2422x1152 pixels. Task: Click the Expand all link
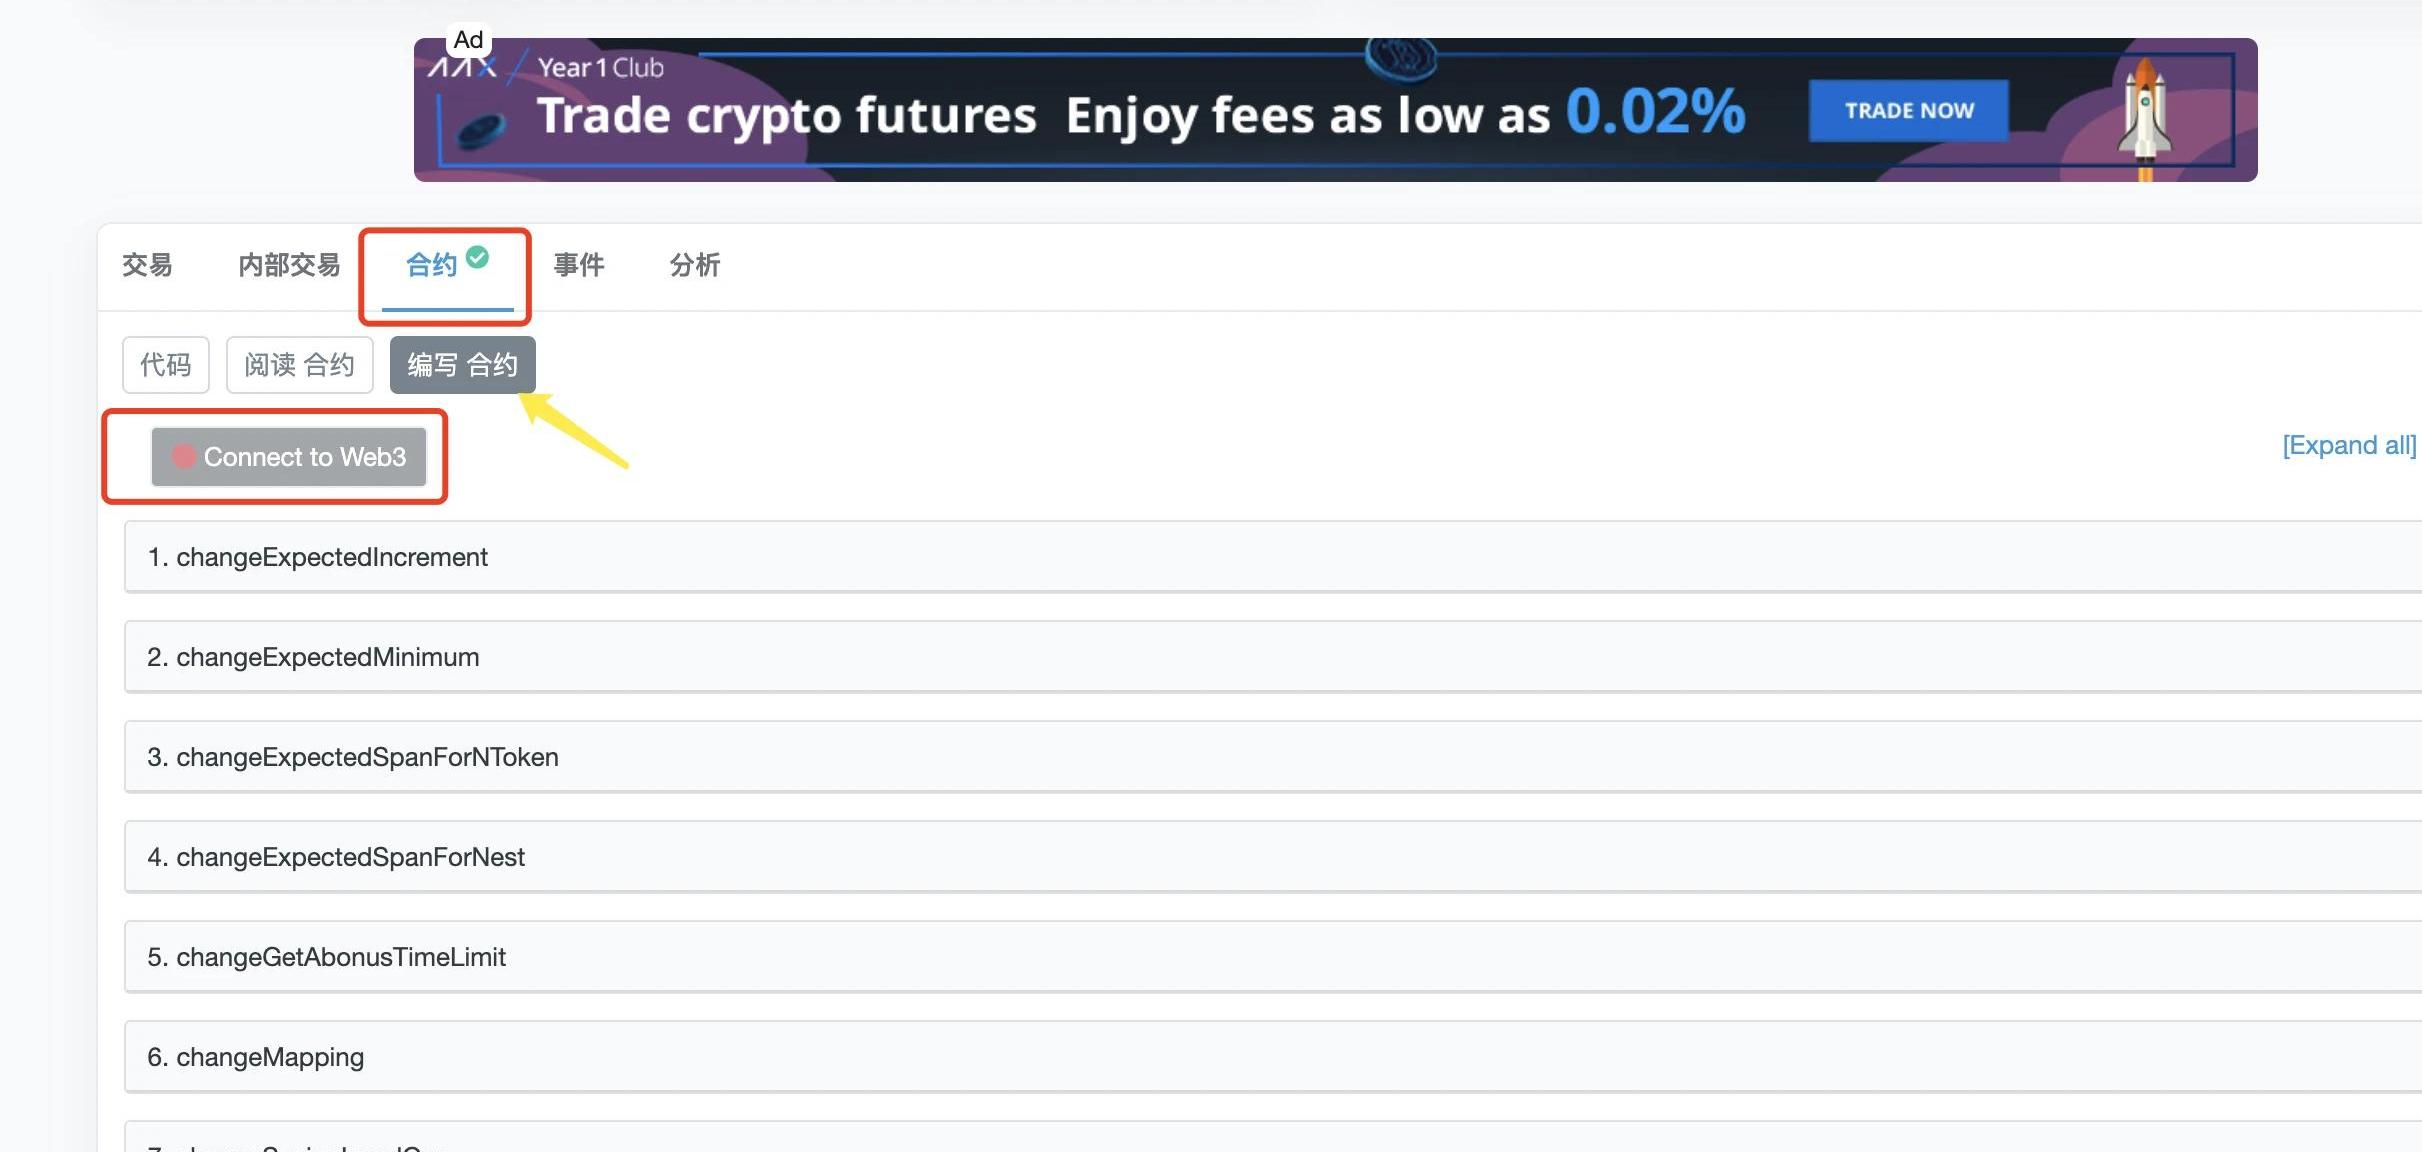point(2348,445)
